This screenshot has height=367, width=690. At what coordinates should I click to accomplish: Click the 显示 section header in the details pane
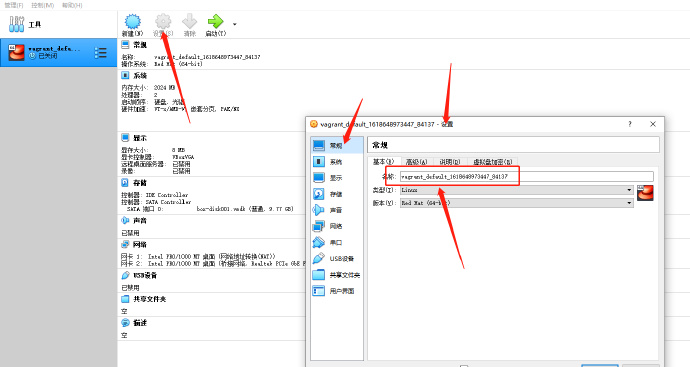[x=140, y=138]
